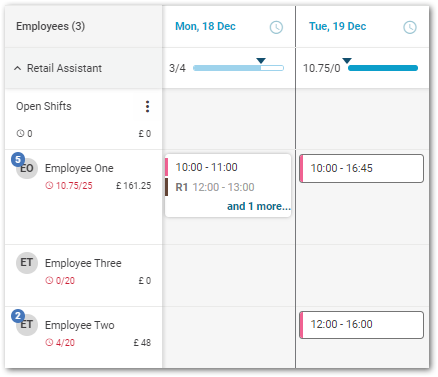
Task: Click the Employee Three name label
Action: [x=83, y=263]
